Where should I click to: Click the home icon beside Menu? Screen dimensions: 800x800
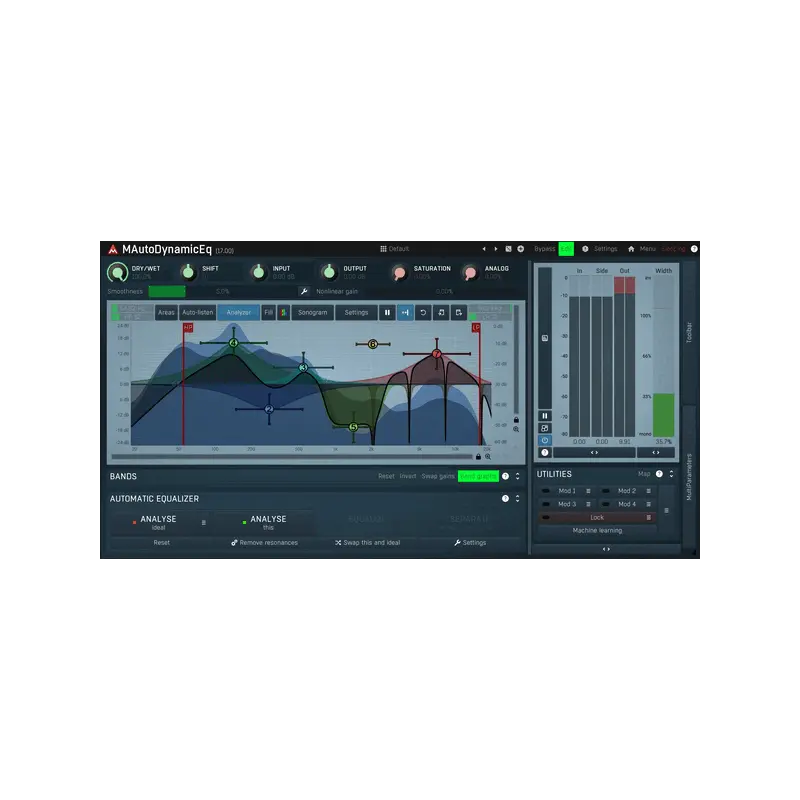(x=631, y=249)
